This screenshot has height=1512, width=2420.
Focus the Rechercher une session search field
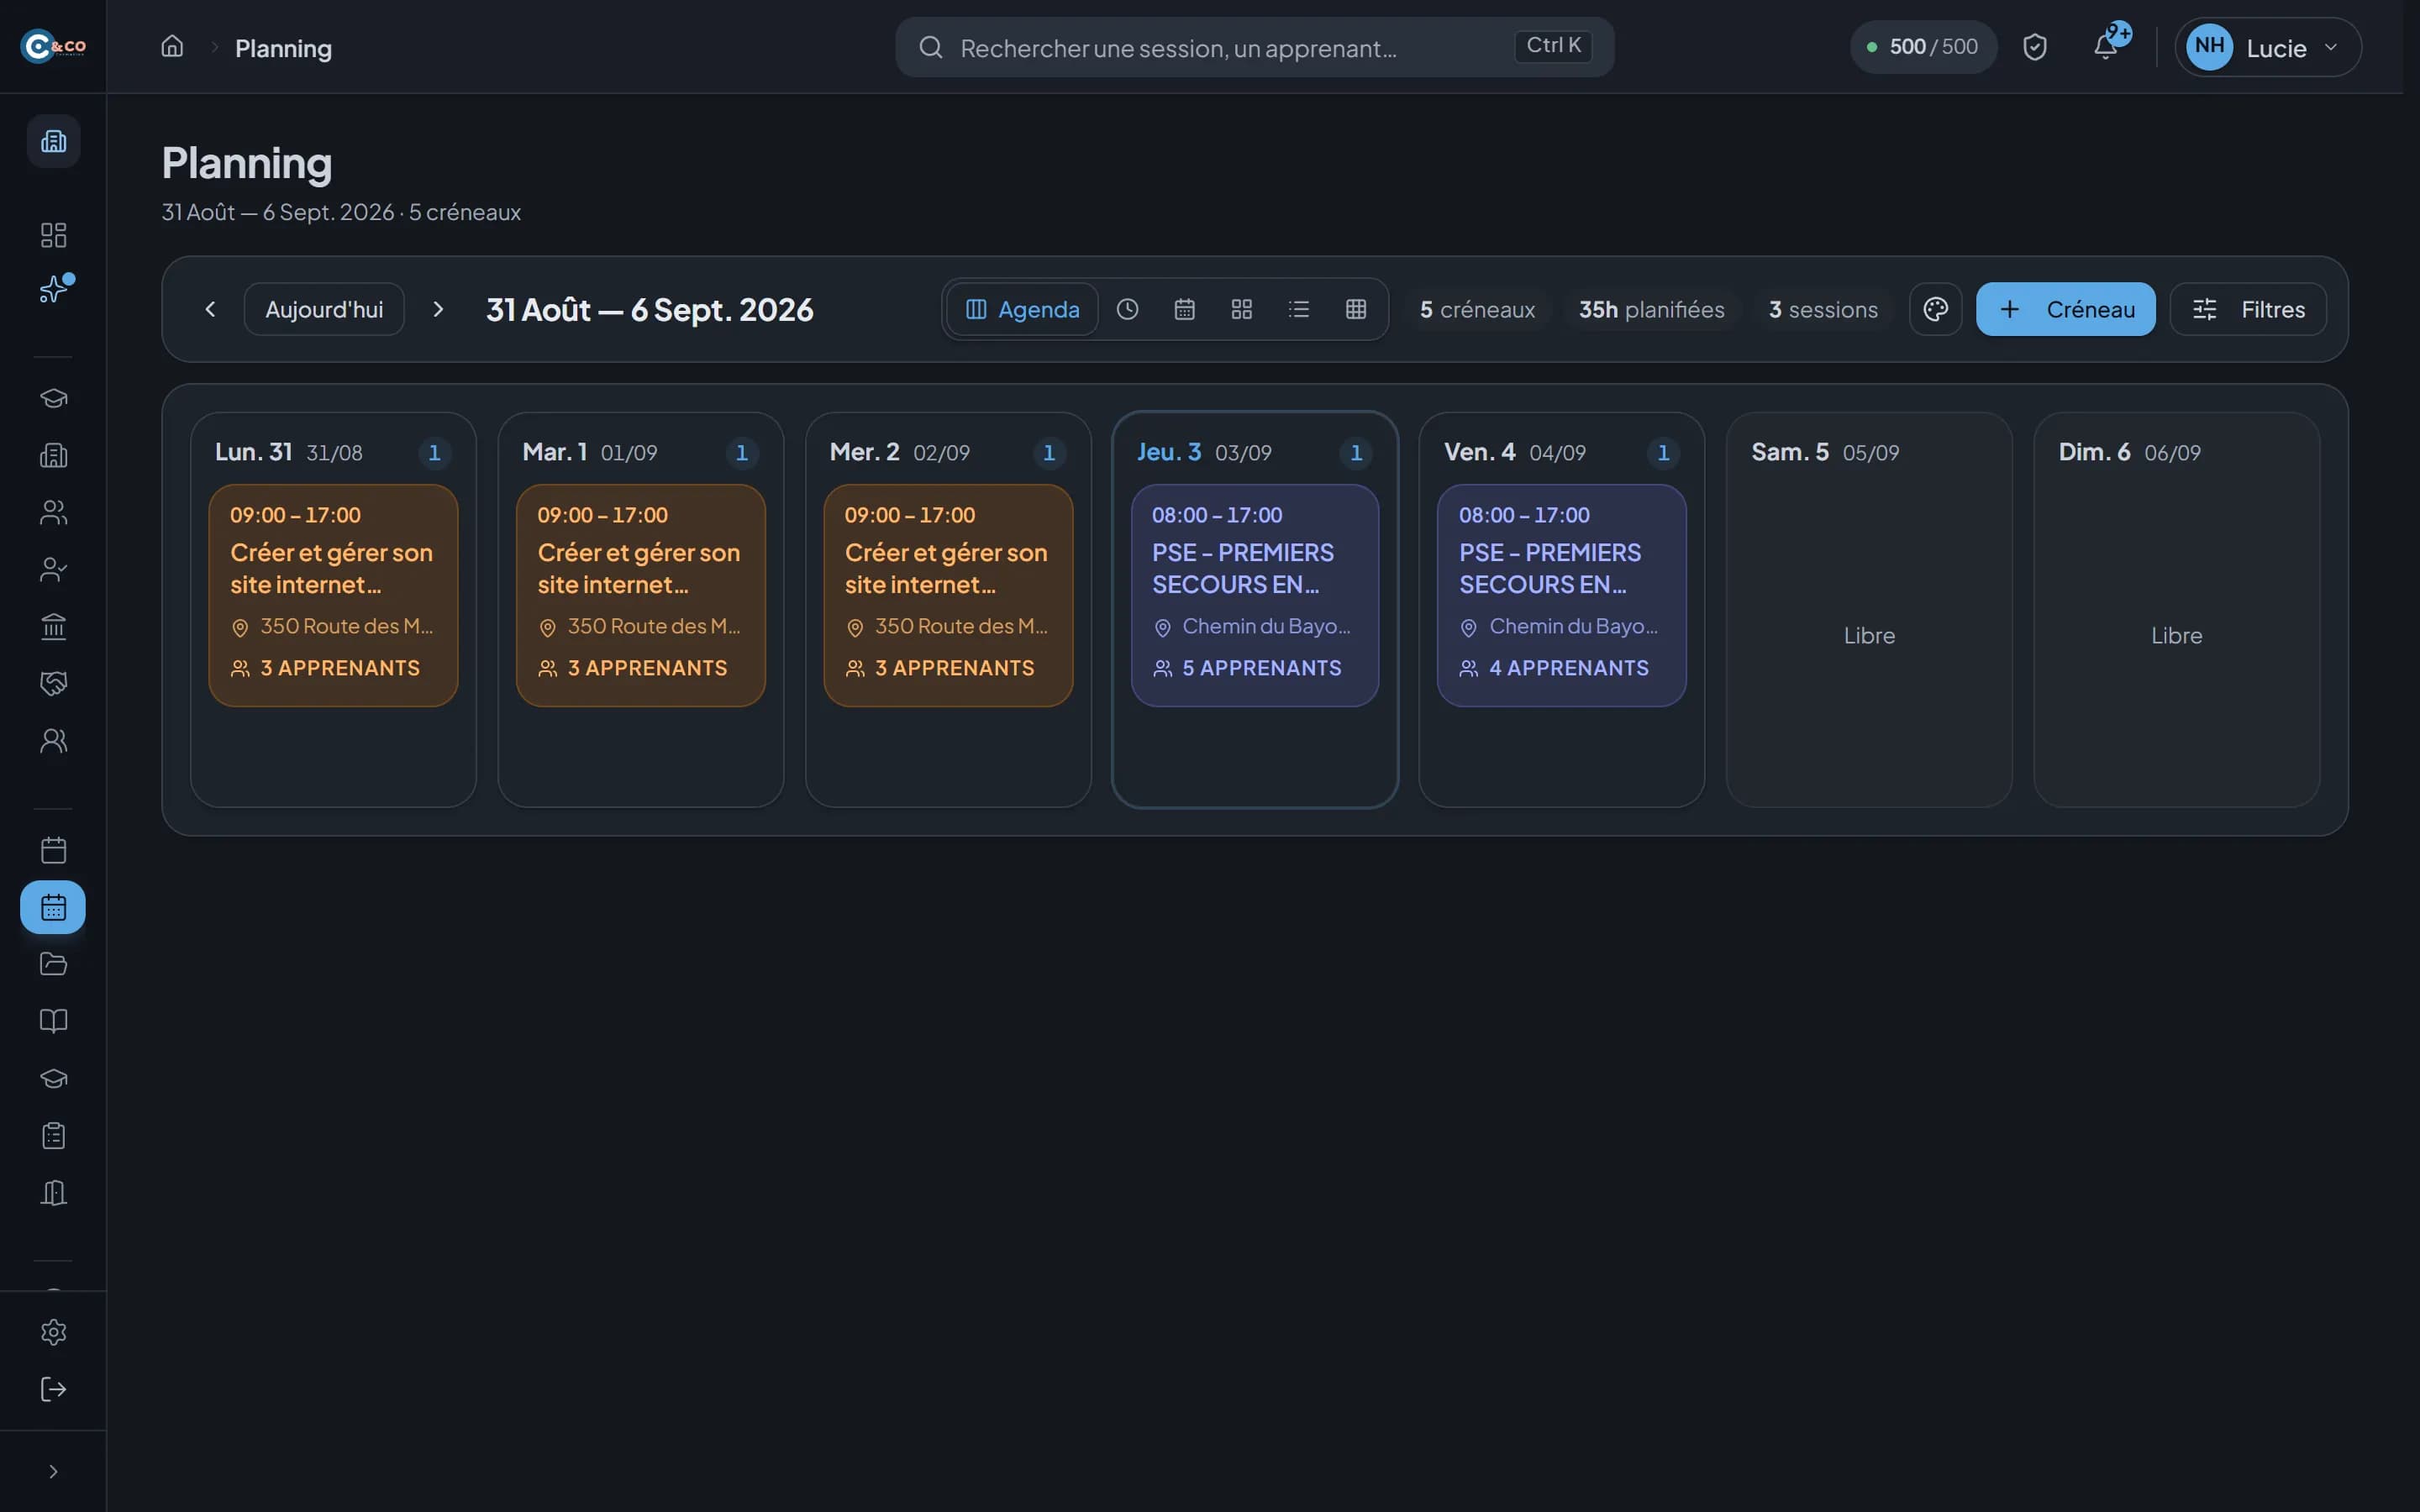coord(1254,47)
